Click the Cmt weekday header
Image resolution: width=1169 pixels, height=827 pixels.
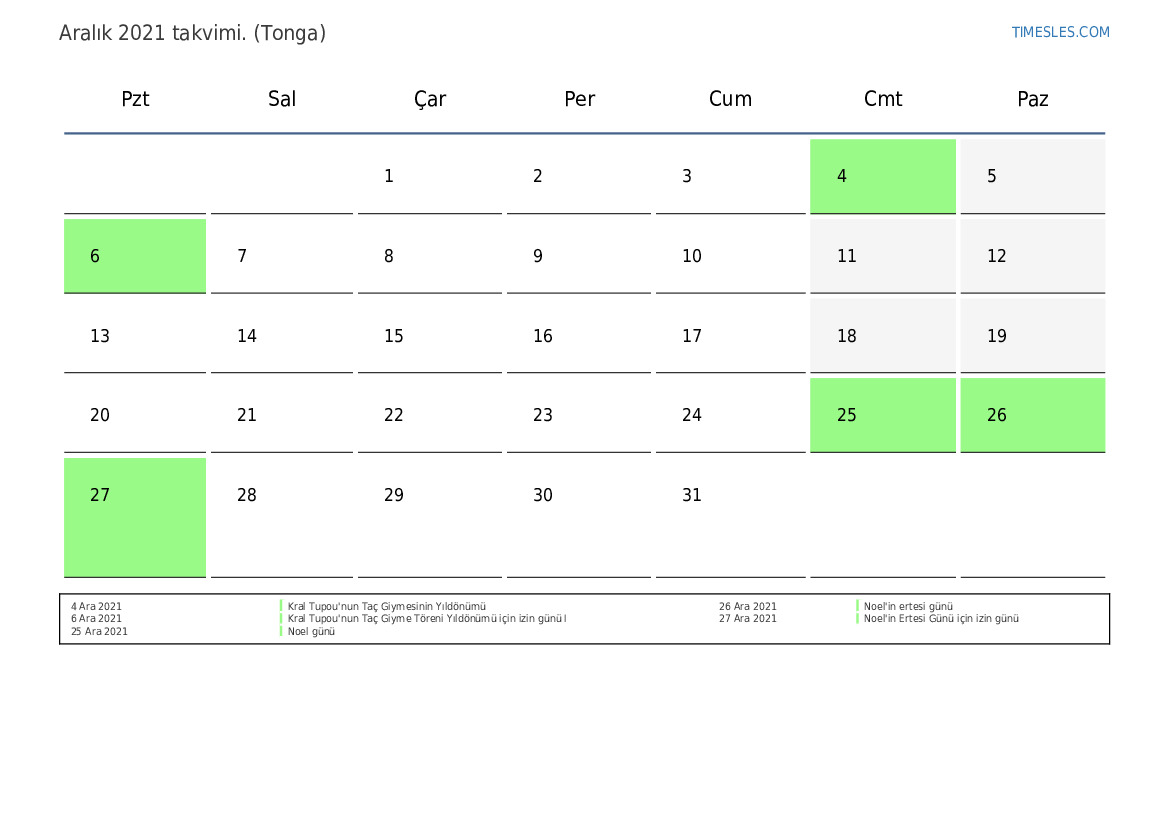point(883,98)
